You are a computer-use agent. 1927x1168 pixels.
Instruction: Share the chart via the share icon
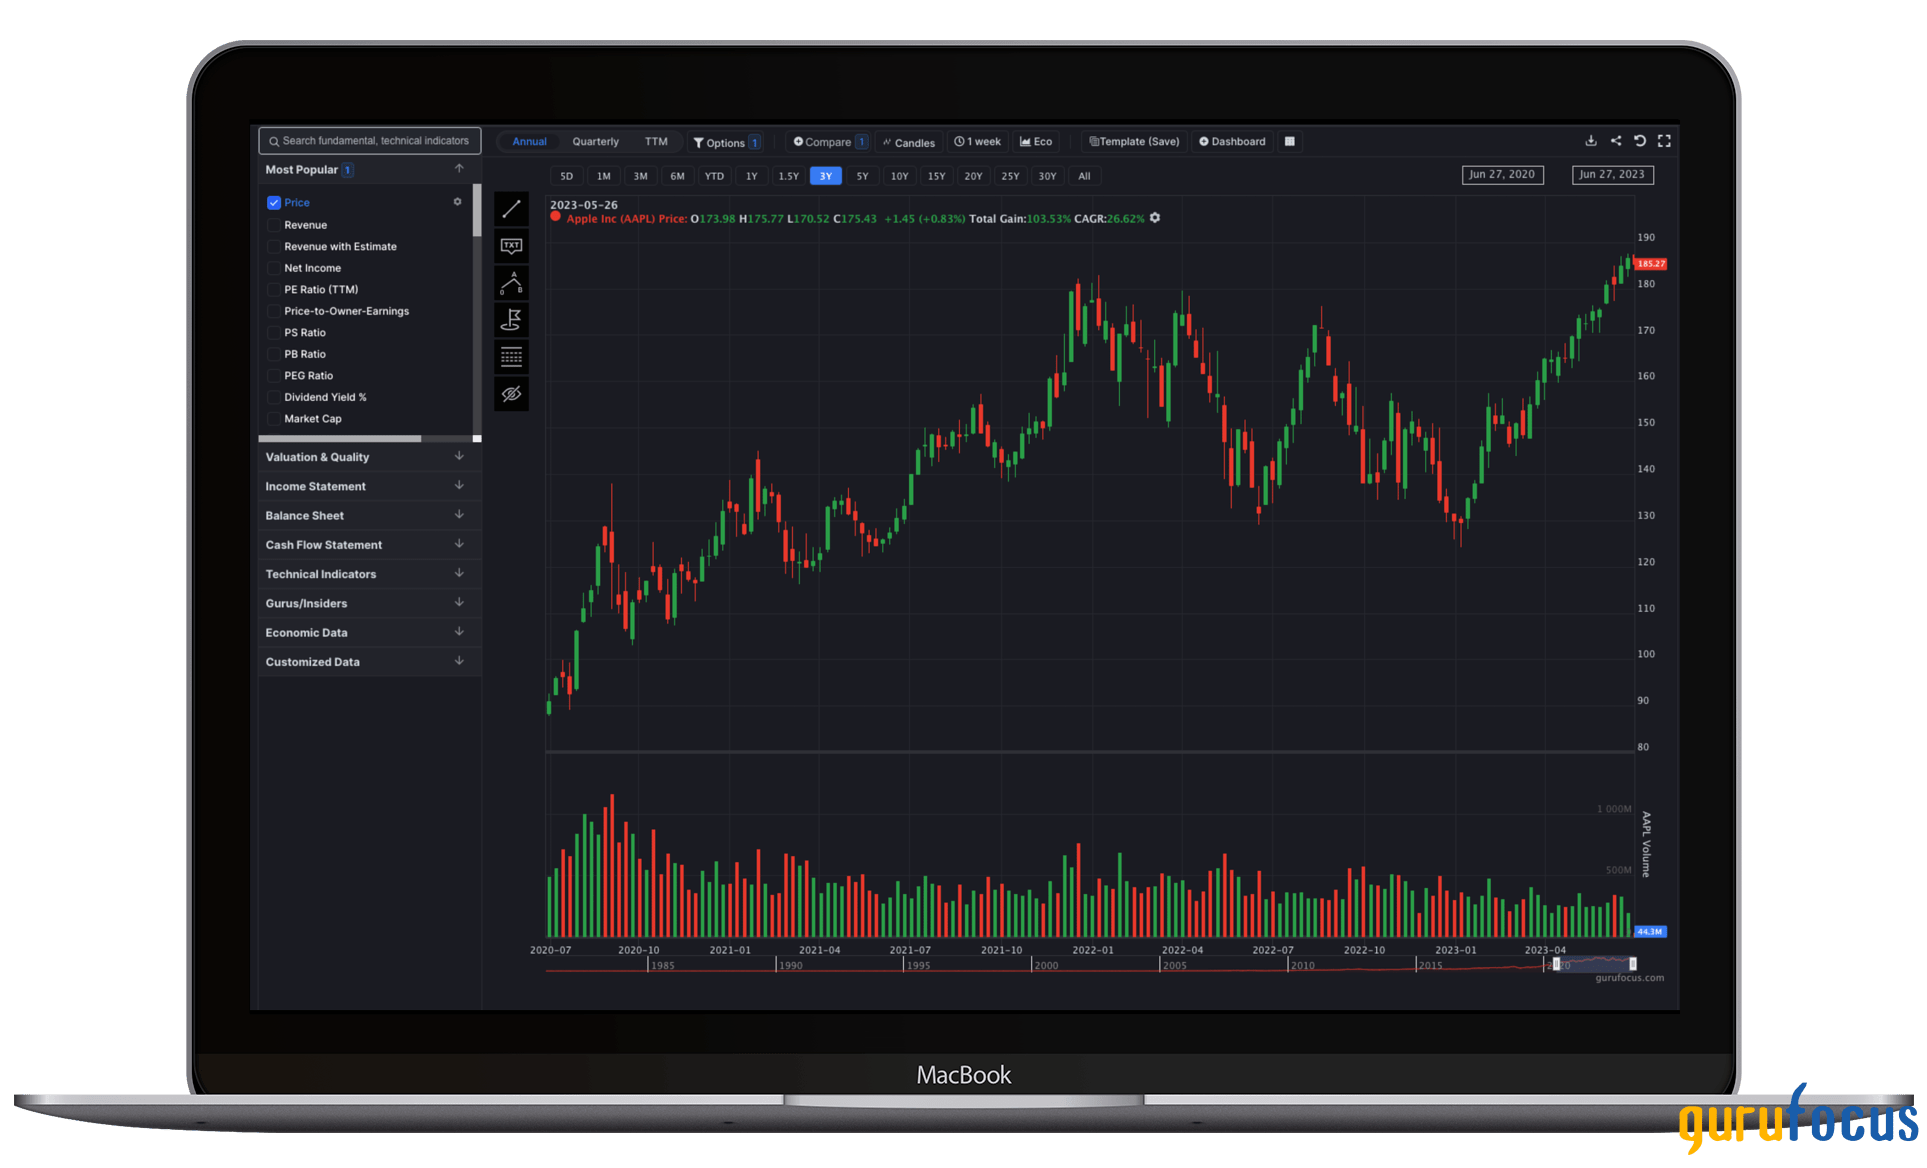pos(1615,141)
